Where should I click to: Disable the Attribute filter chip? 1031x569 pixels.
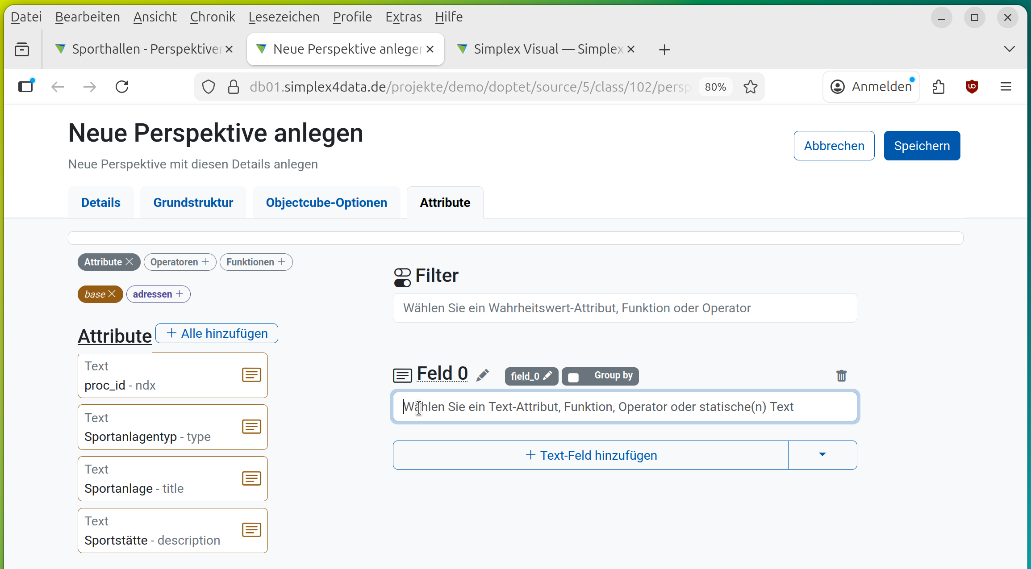coord(129,262)
